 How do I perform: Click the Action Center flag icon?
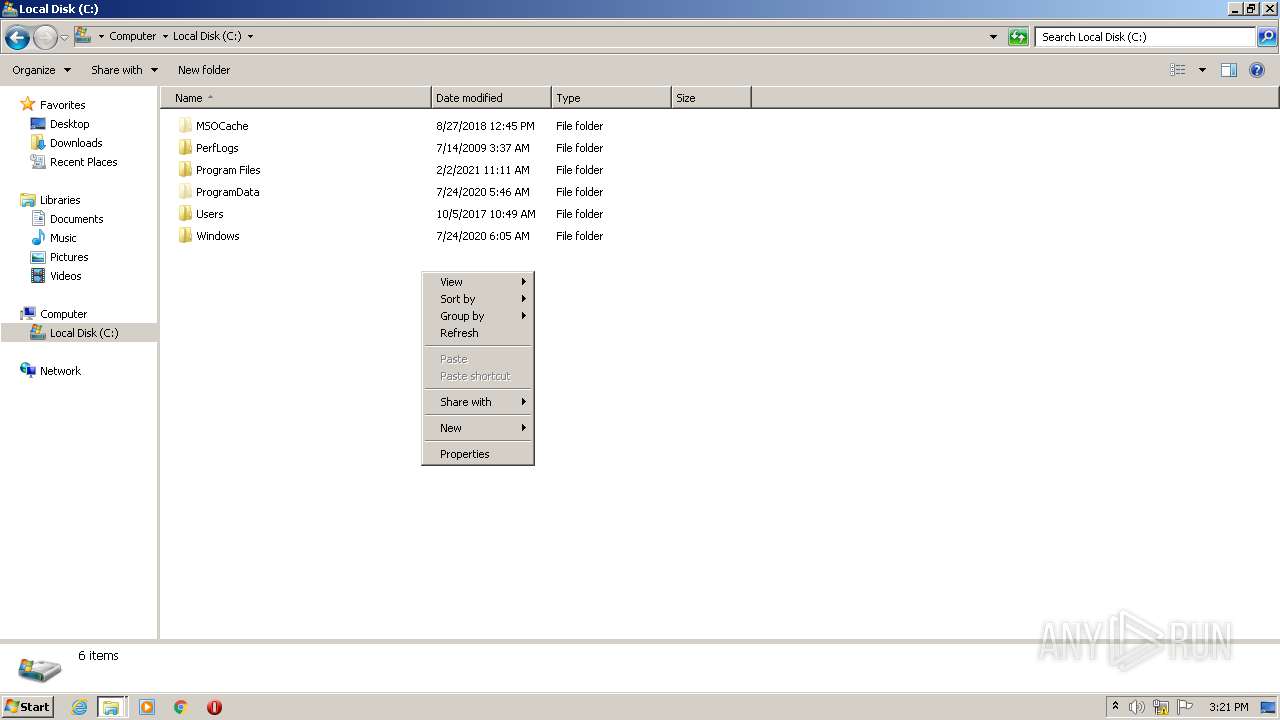tap(1185, 707)
